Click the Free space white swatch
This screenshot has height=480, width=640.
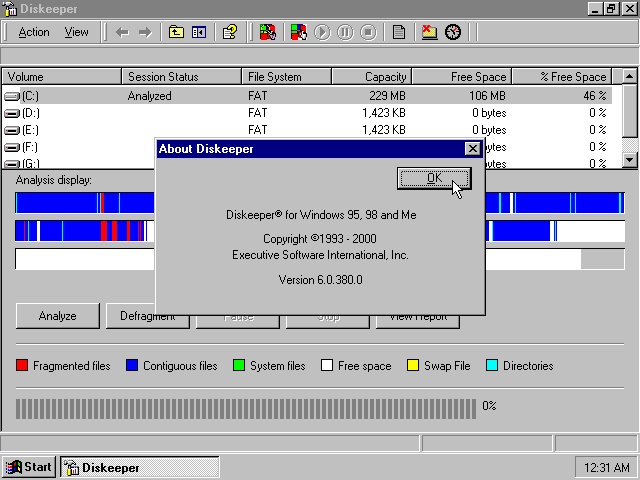click(327, 365)
